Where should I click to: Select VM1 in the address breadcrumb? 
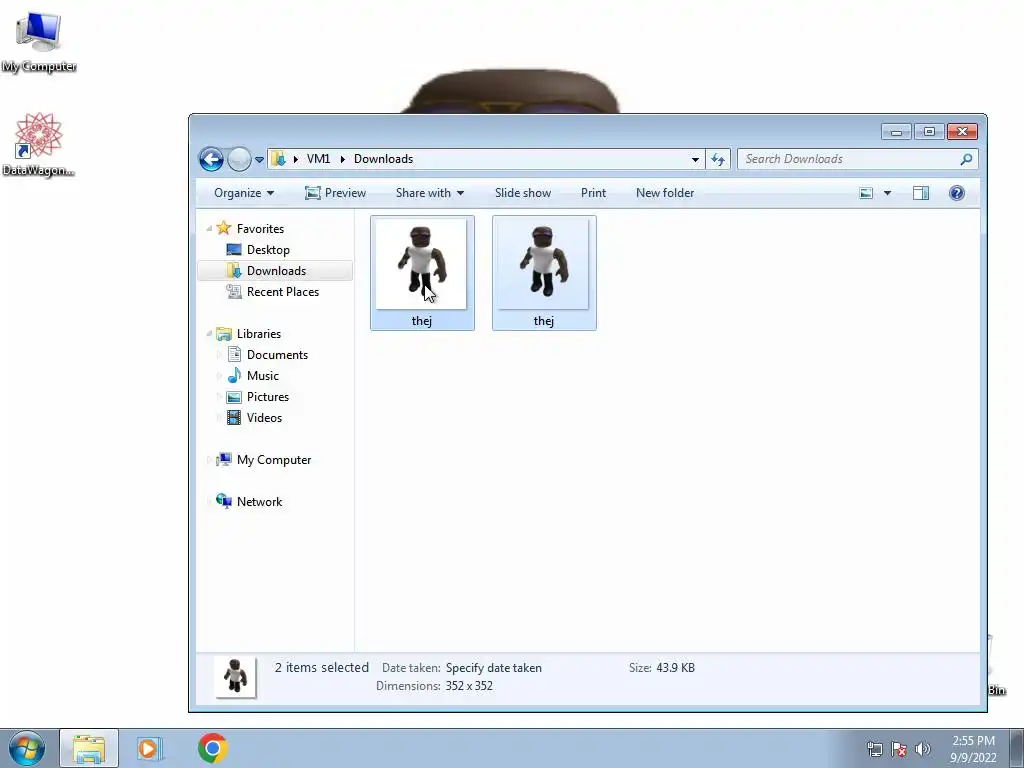pos(318,159)
